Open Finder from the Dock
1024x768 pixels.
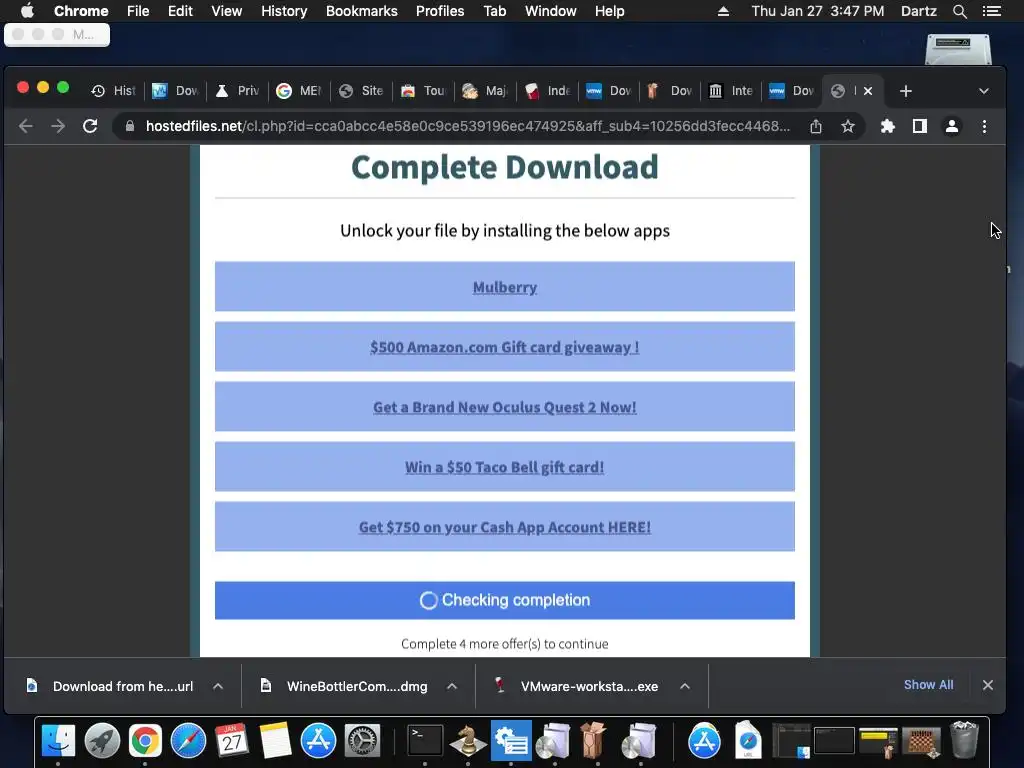(x=58, y=741)
